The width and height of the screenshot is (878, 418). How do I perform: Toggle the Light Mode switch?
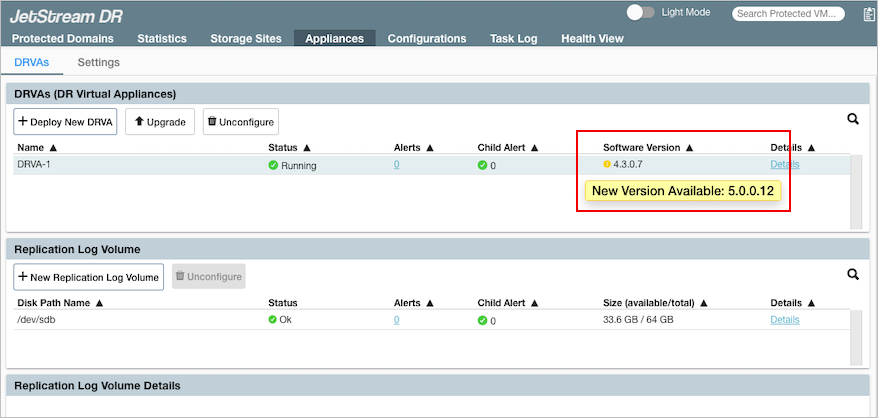640,12
